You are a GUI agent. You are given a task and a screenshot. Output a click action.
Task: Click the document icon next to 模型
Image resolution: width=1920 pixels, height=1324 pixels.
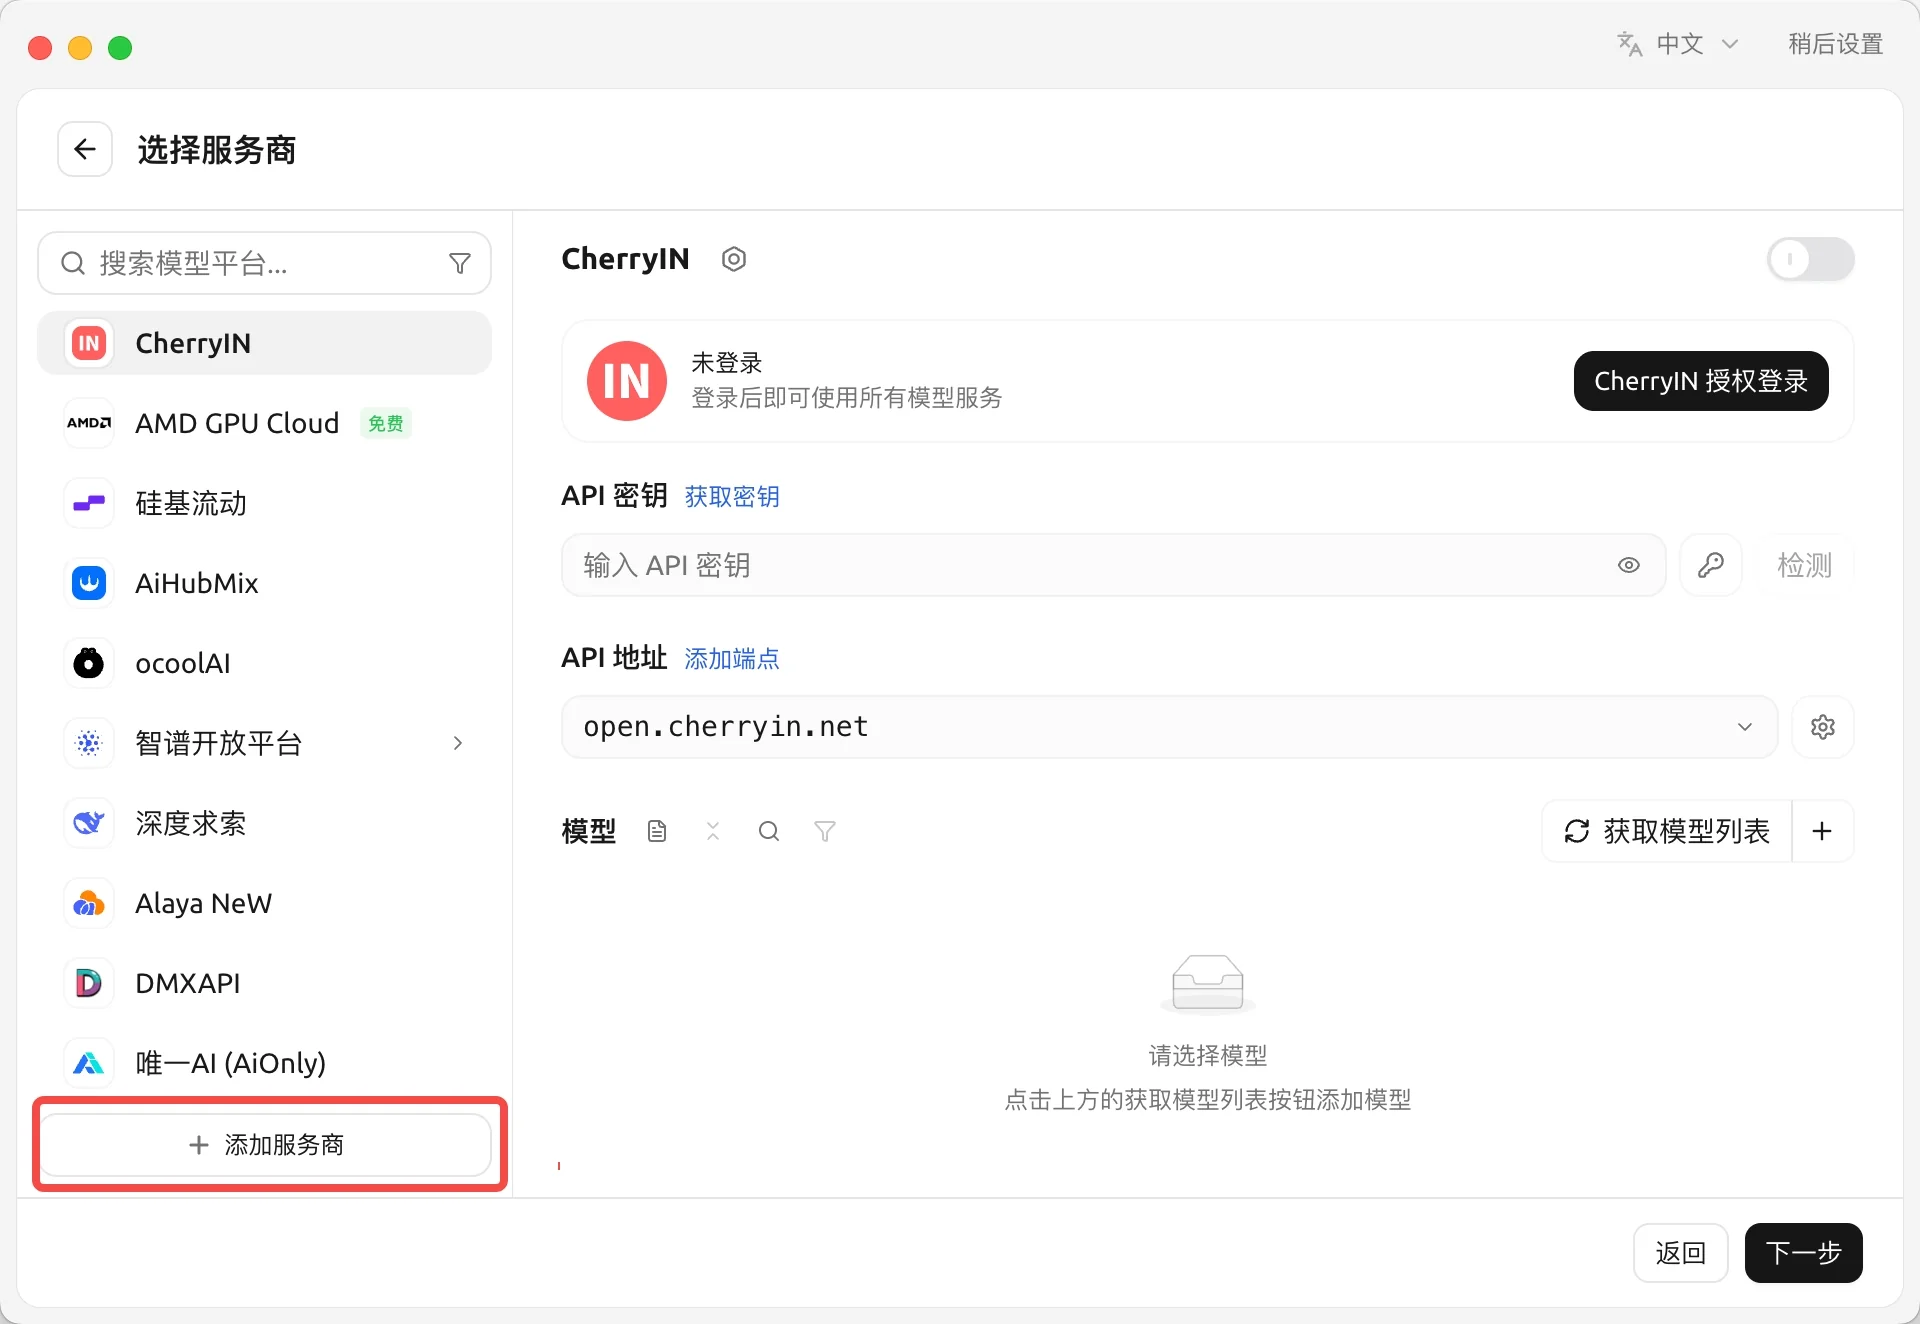click(657, 831)
